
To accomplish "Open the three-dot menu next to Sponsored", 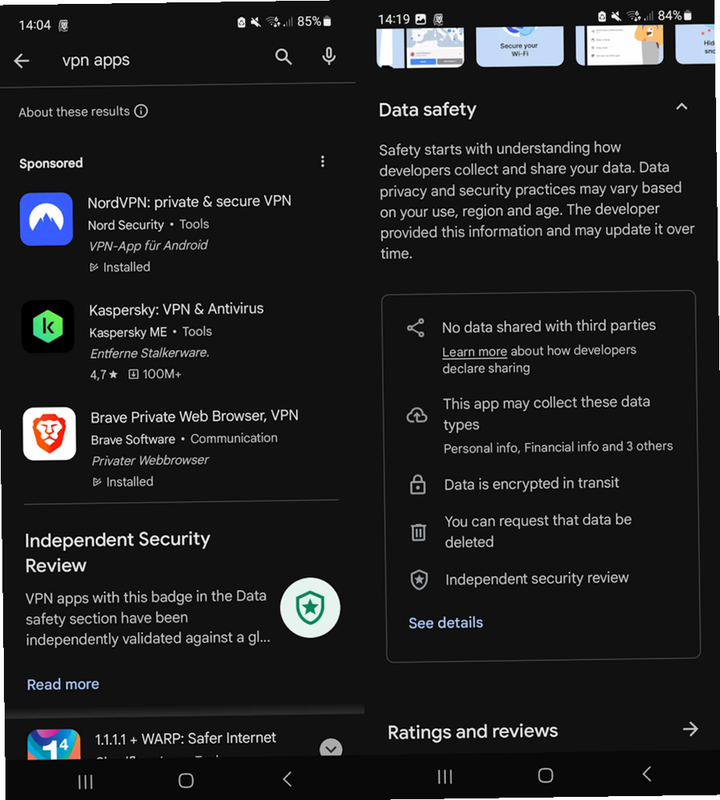I will pyautogui.click(x=322, y=162).
